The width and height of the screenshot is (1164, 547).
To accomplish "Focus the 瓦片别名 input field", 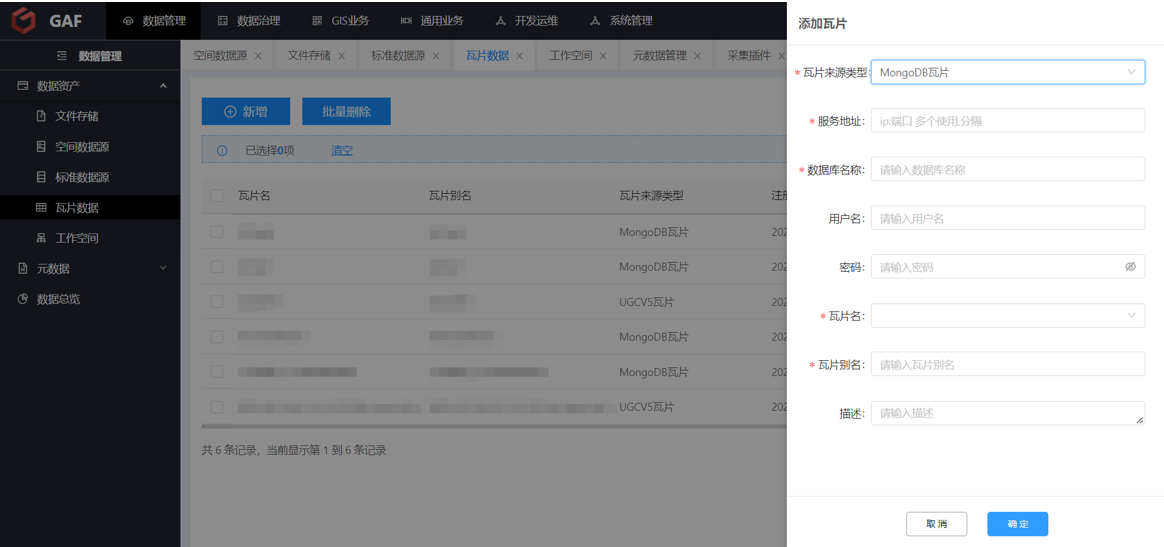I will pyautogui.click(x=1007, y=364).
